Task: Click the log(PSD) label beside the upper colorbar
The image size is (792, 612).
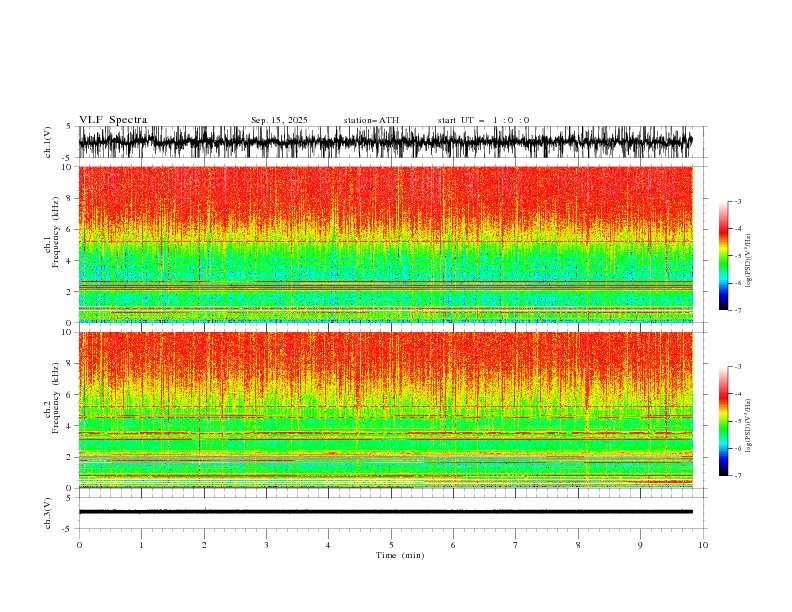Action: pyautogui.click(x=749, y=261)
